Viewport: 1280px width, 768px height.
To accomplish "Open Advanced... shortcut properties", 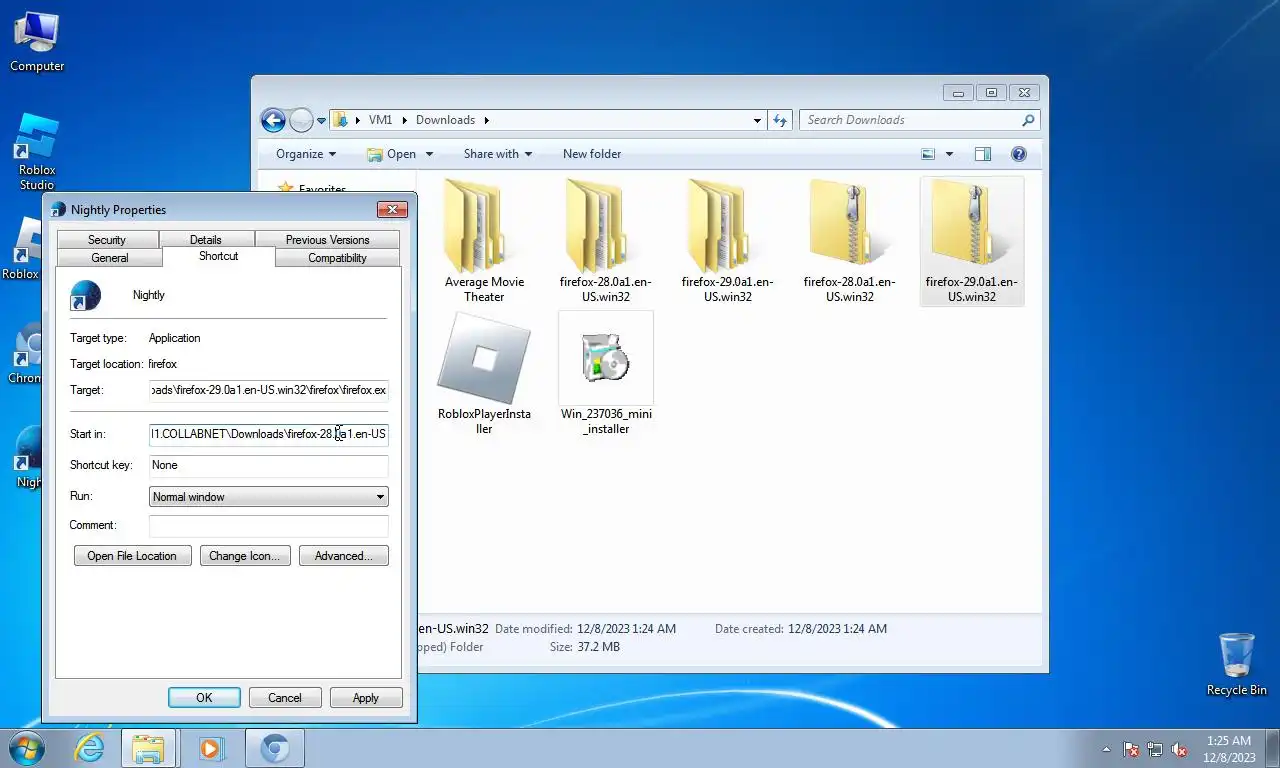I will coord(343,556).
